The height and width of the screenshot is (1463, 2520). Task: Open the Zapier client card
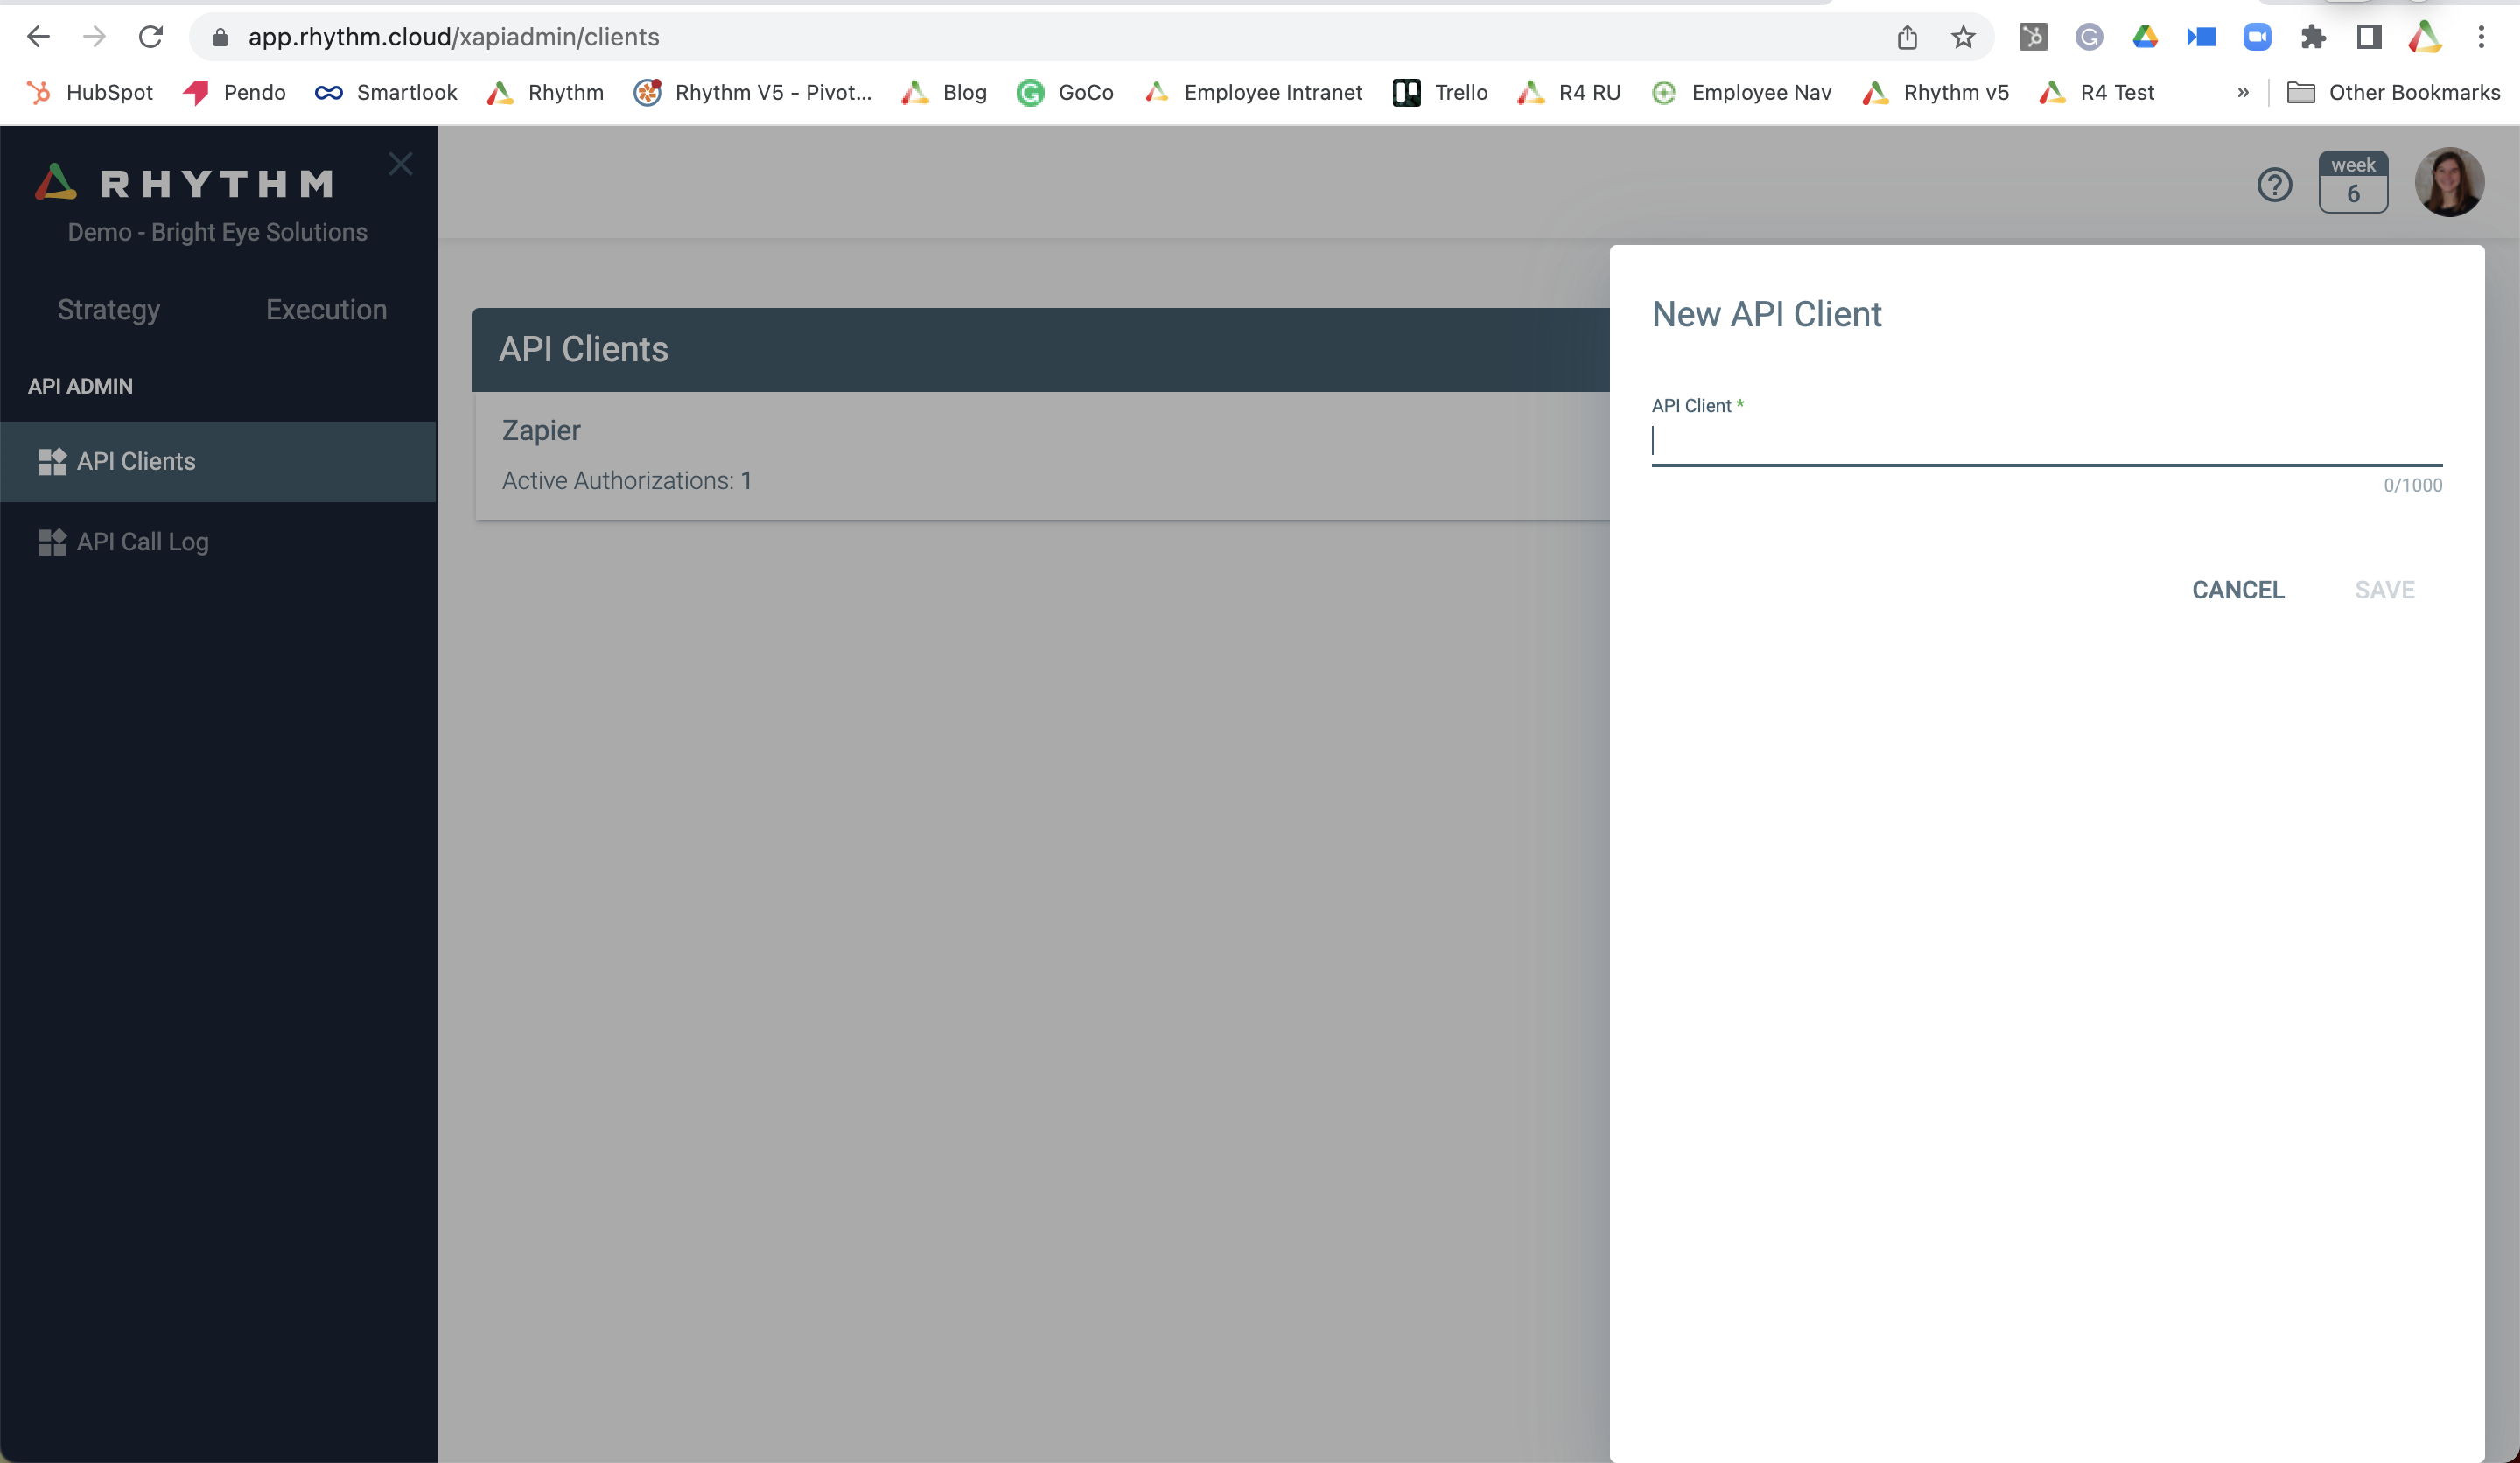(1040, 455)
